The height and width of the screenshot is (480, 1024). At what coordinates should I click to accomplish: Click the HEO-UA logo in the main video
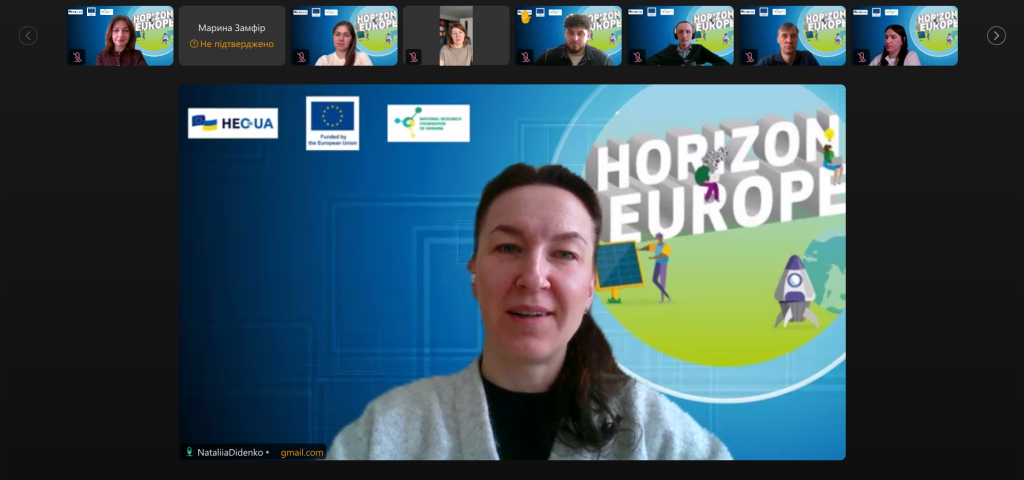233,123
